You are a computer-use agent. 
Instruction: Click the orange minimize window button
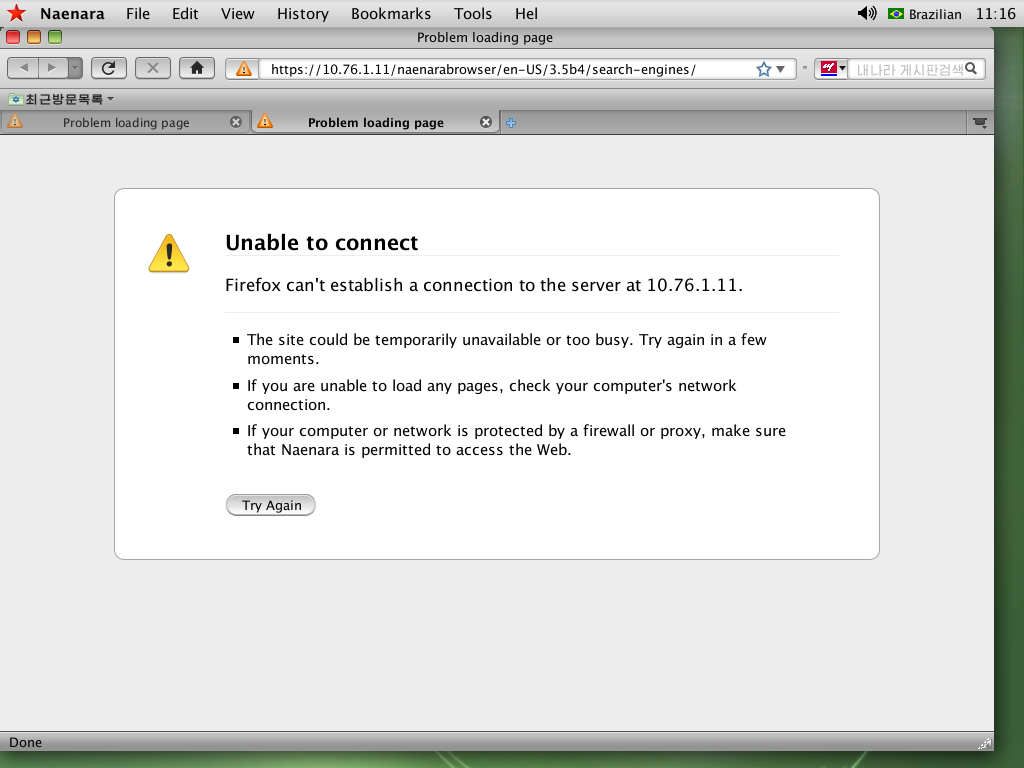pyautogui.click(x=33, y=37)
